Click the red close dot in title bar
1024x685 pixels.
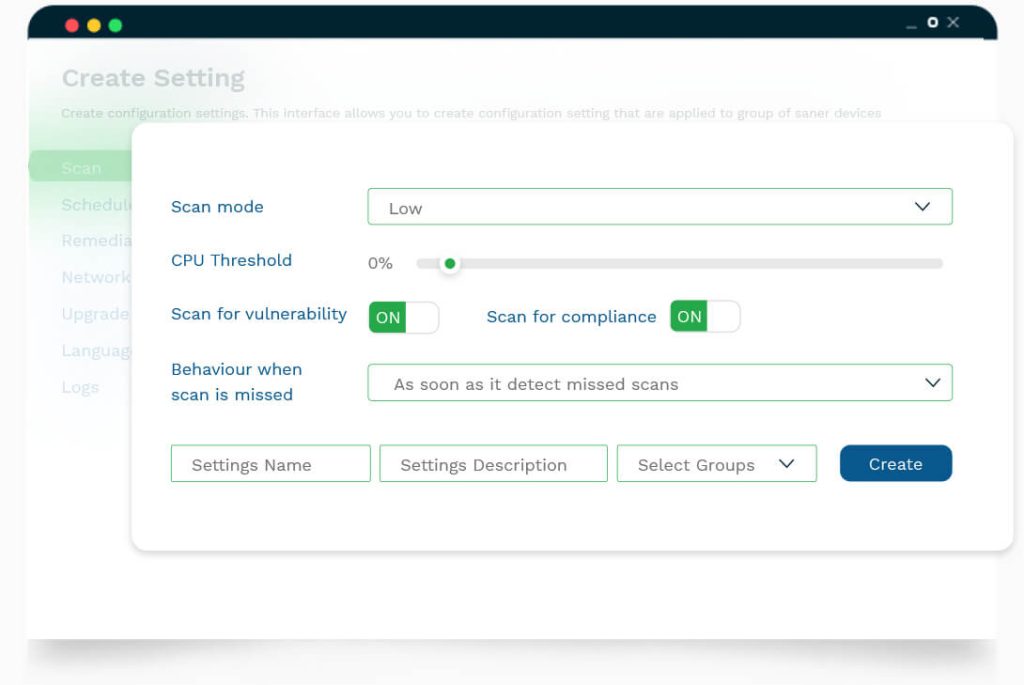pyautogui.click(x=72, y=25)
